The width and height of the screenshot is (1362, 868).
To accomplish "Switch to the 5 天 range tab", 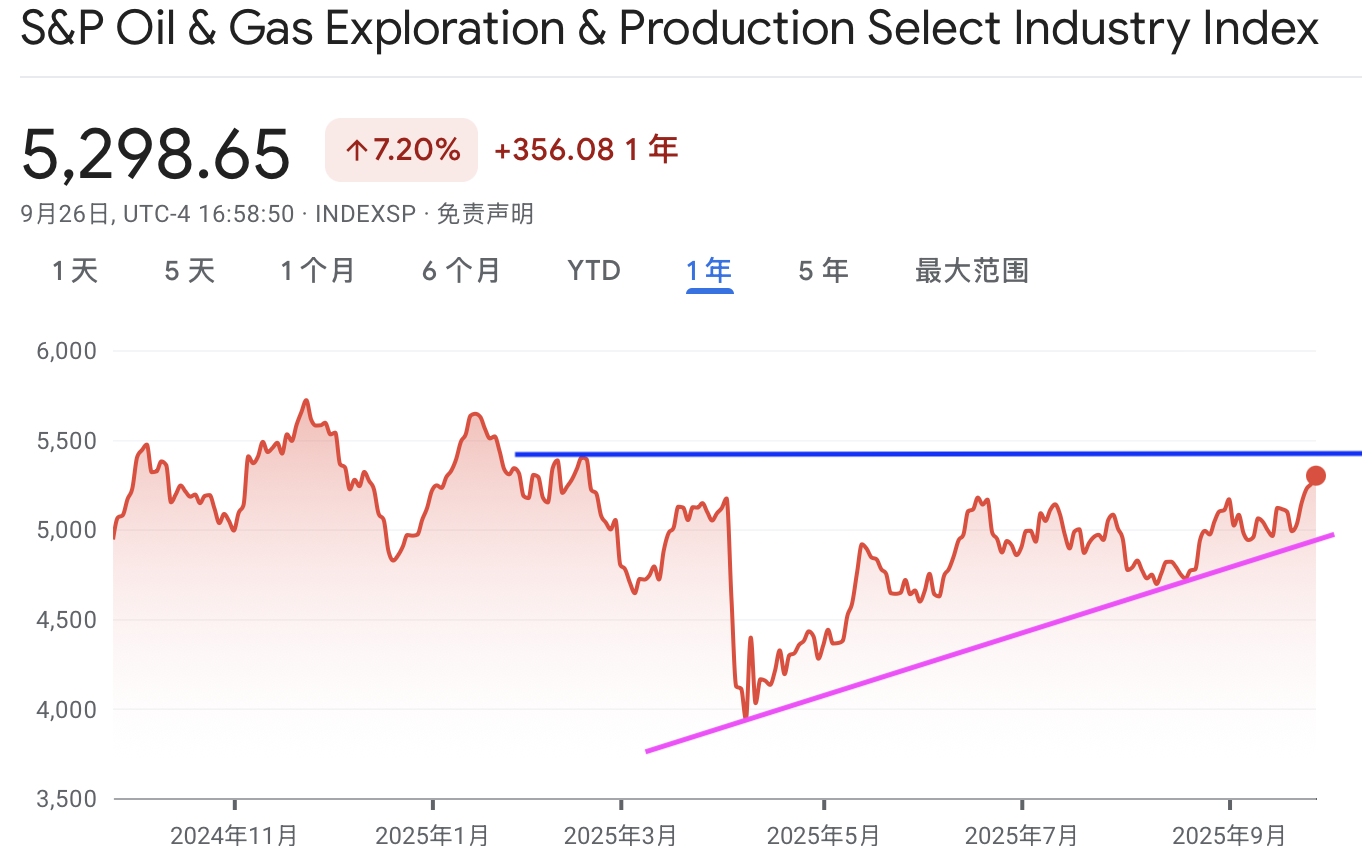I will coord(189,270).
